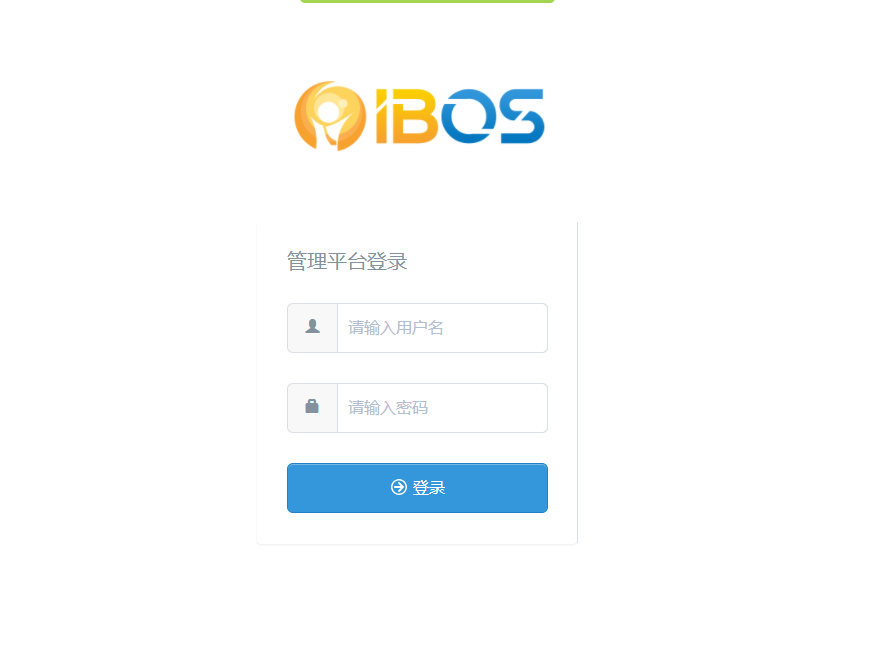Focus the 请输入用户名 username field
887x647 pixels.
[442, 328]
